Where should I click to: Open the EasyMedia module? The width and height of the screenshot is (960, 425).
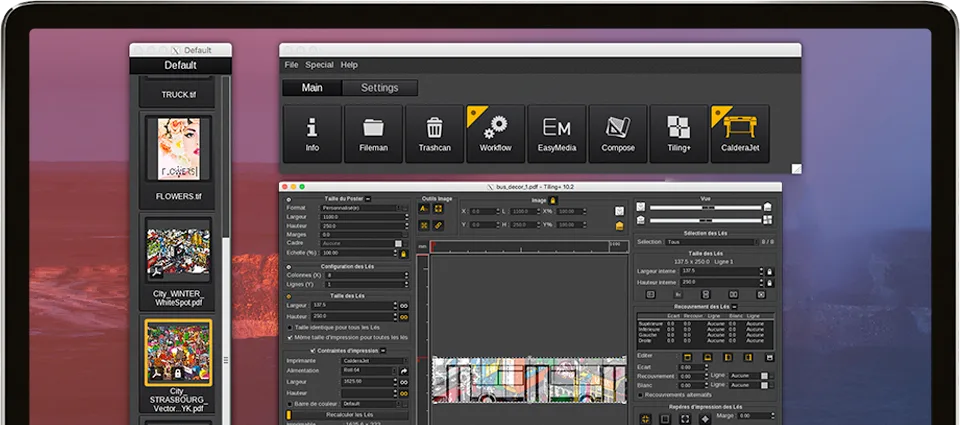point(557,134)
